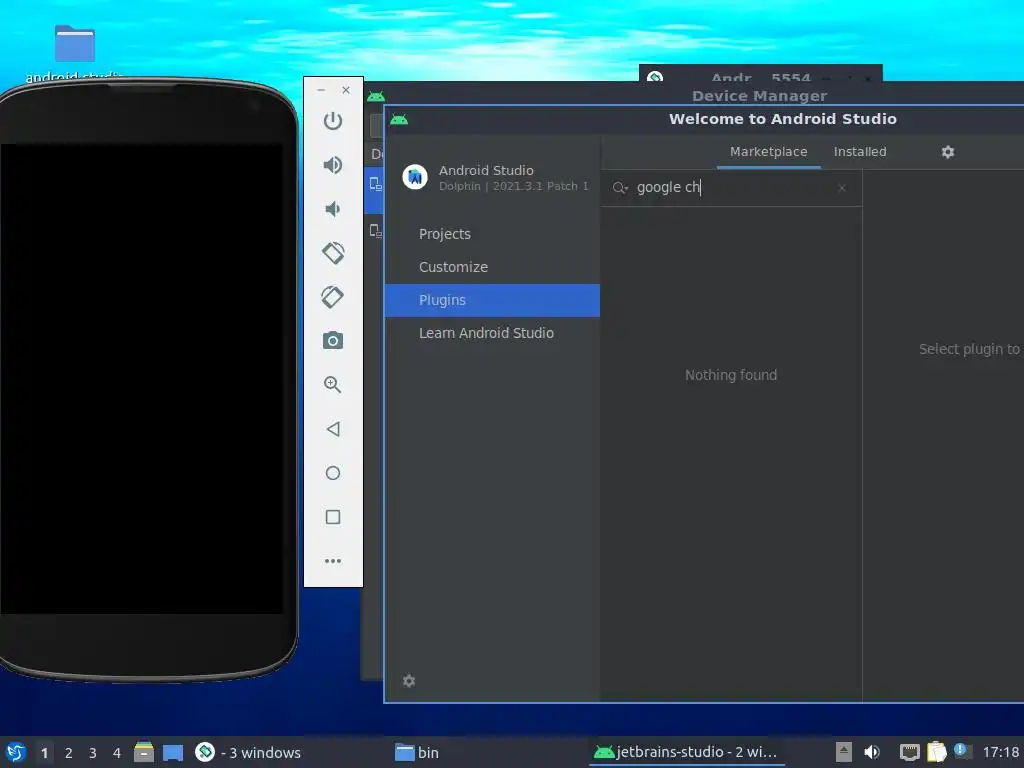
Task: Select second device icon in Device Manager
Action: point(376,231)
